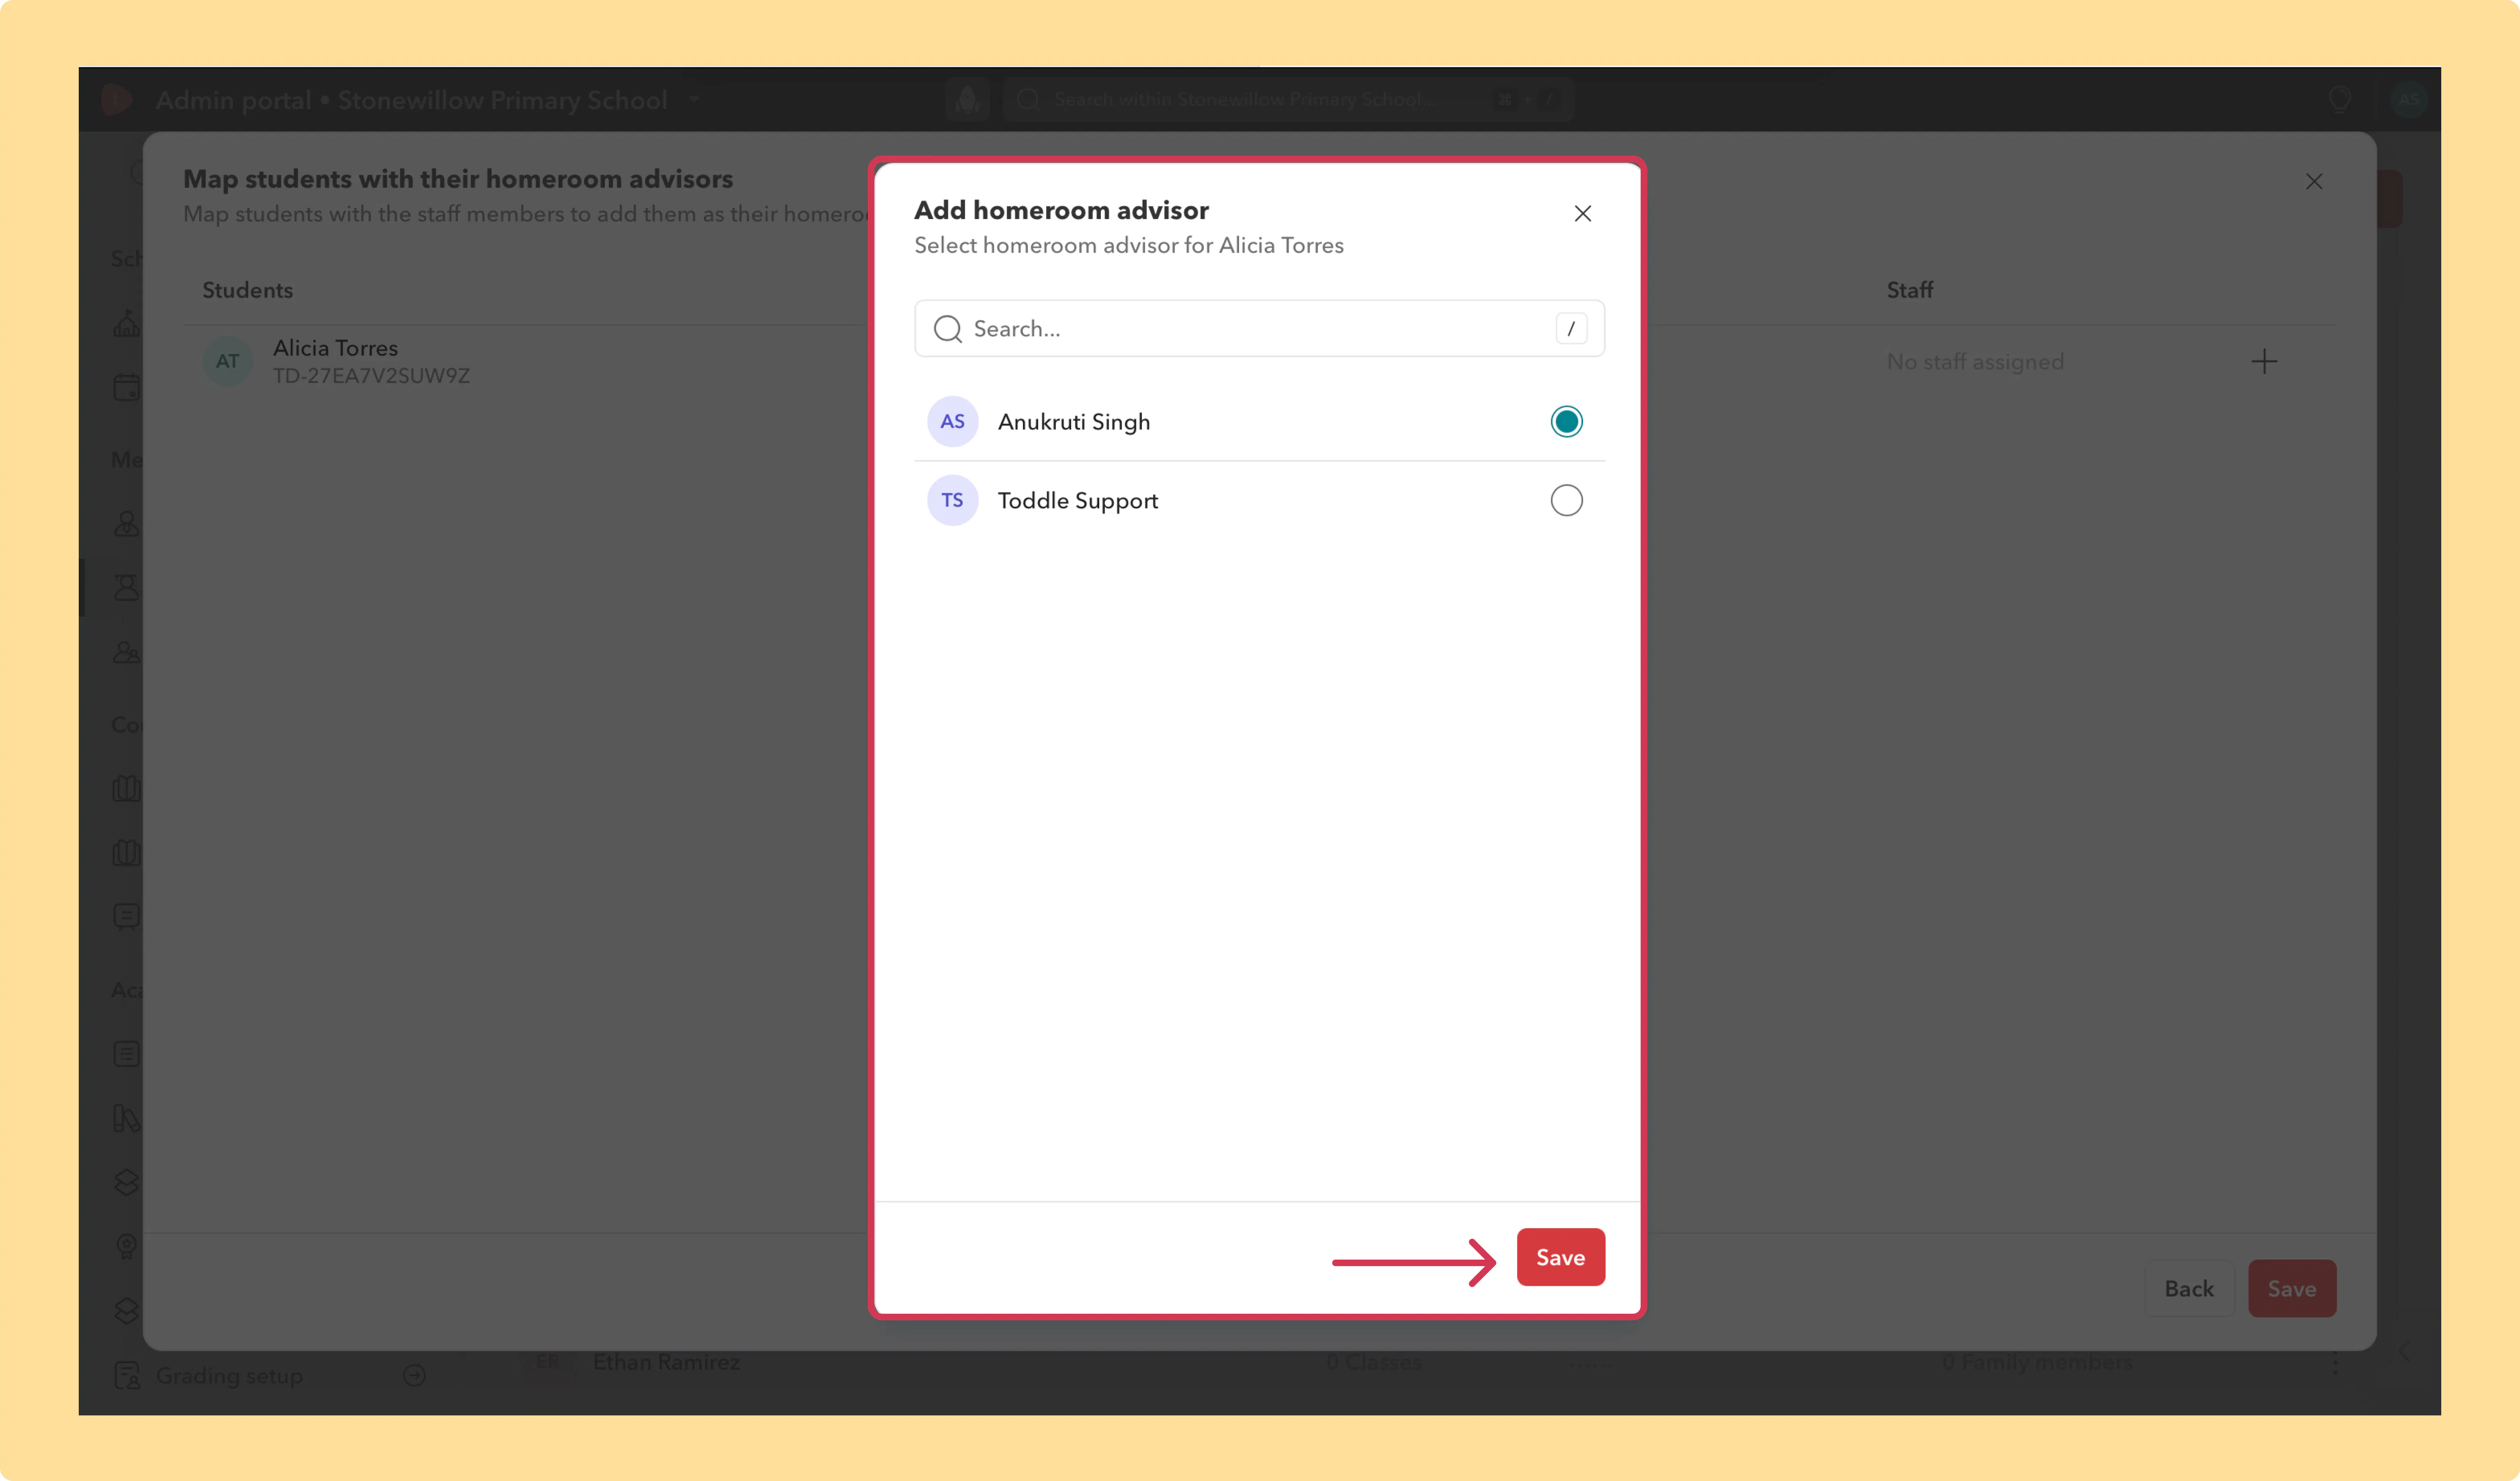The width and height of the screenshot is (2520, 1481).
Task: Click the Admin portal Stonewillow Primary School title
Action: (411, 100)
